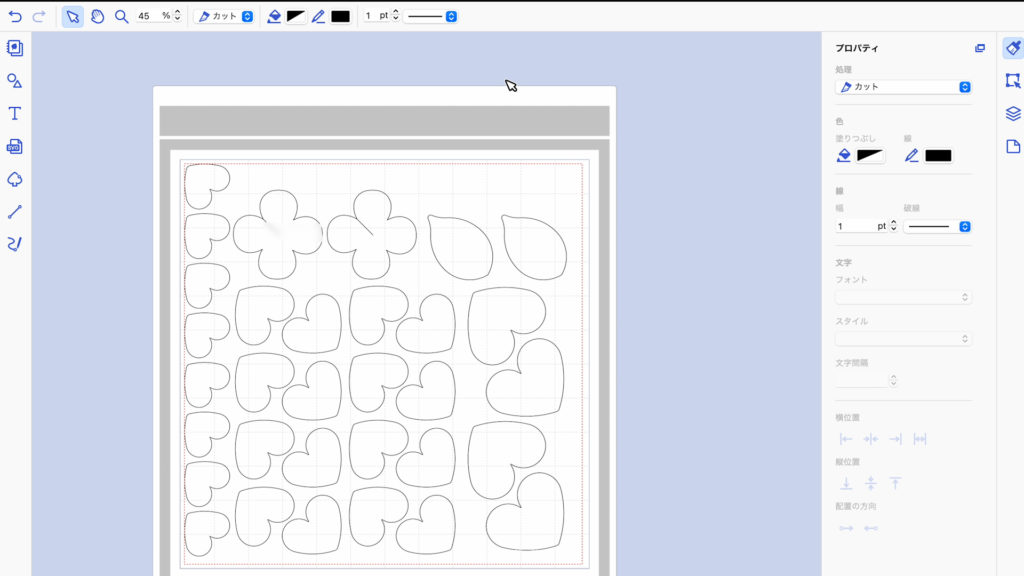Choose the freehand curve drawing tool
This screenshot has height=576, width=1024.
[x=14, y=244]
